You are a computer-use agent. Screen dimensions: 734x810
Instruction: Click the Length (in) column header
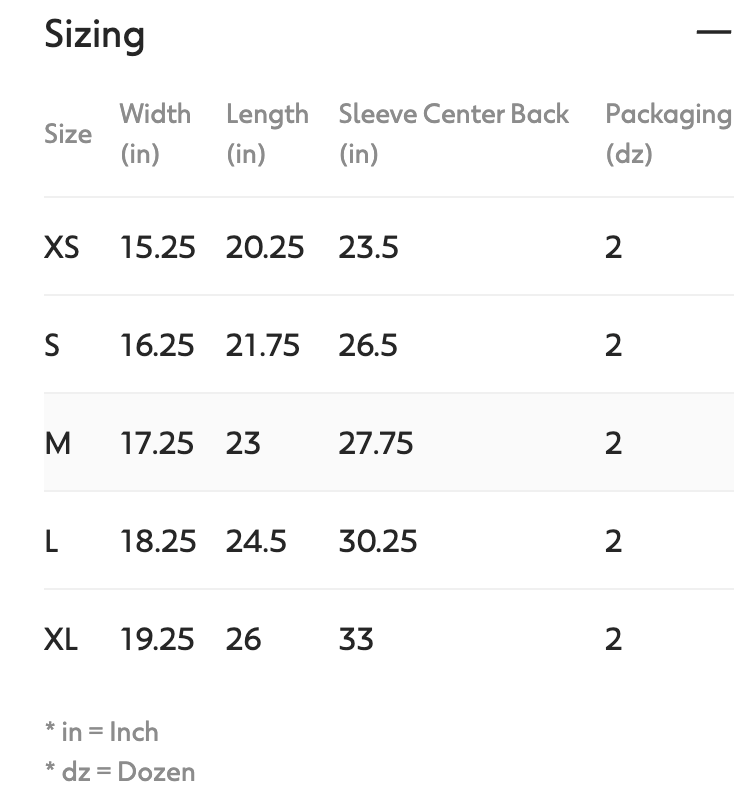[x=267, y=133]
